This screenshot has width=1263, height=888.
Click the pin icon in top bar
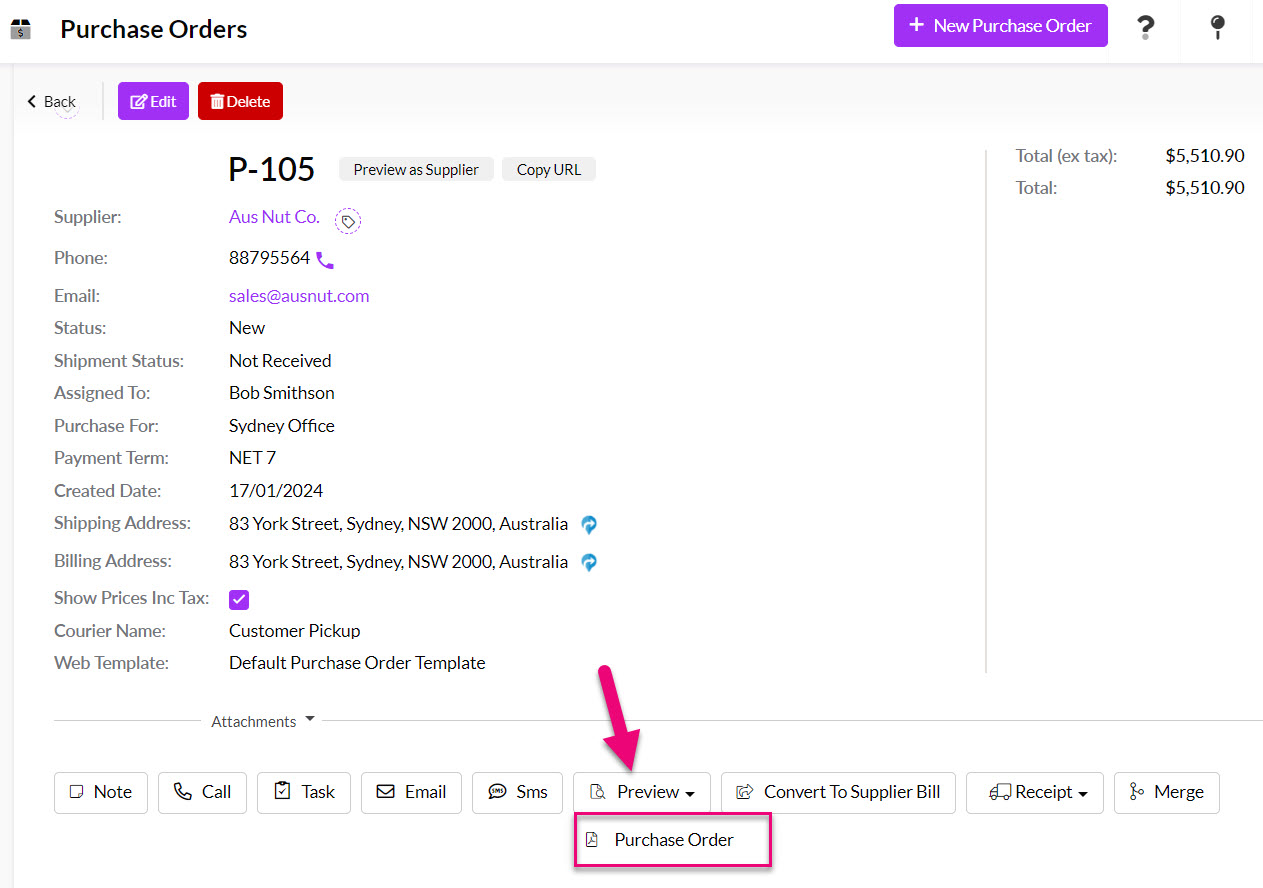coord(1217,27)
